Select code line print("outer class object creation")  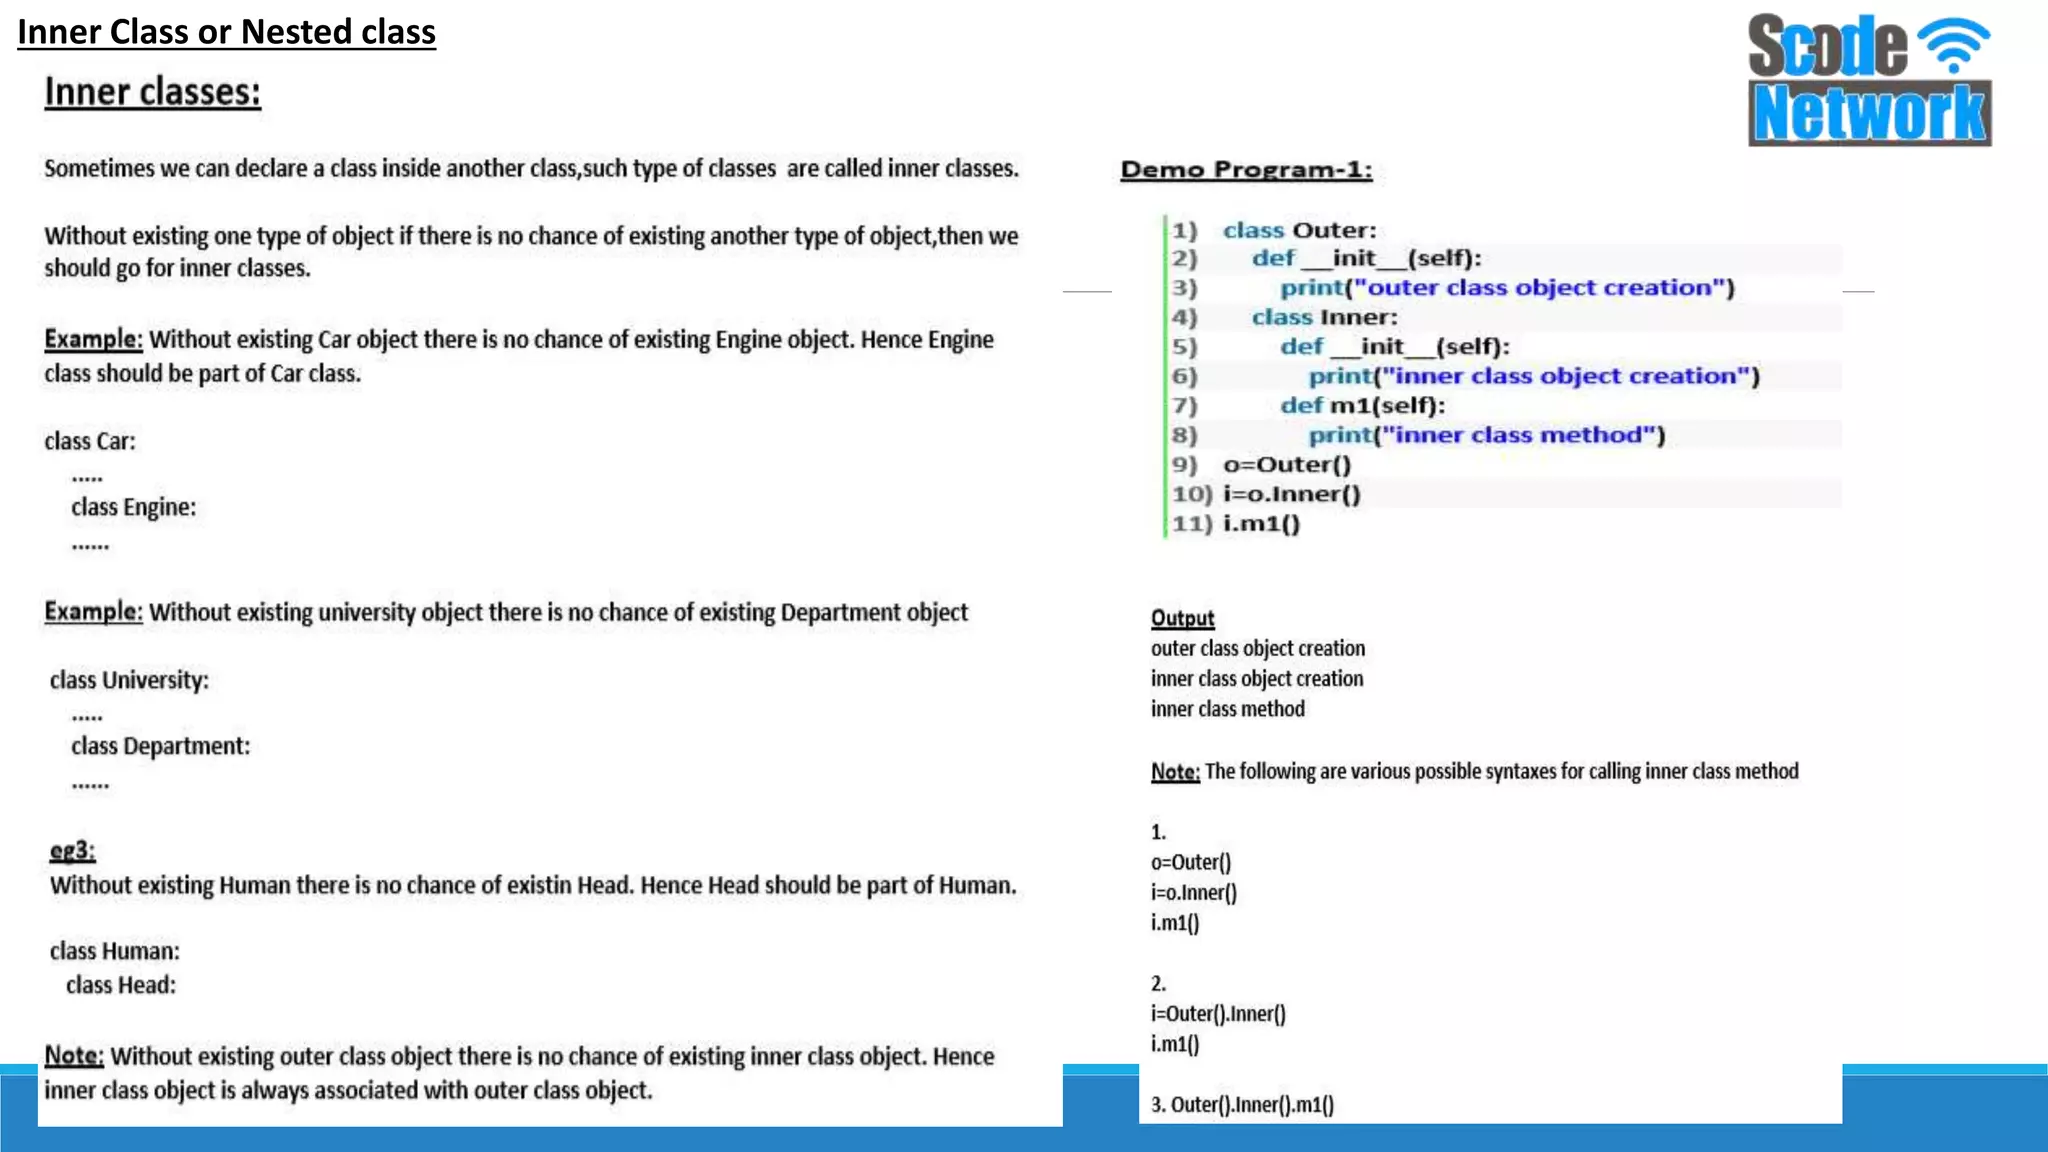[x=1507, y=288]
